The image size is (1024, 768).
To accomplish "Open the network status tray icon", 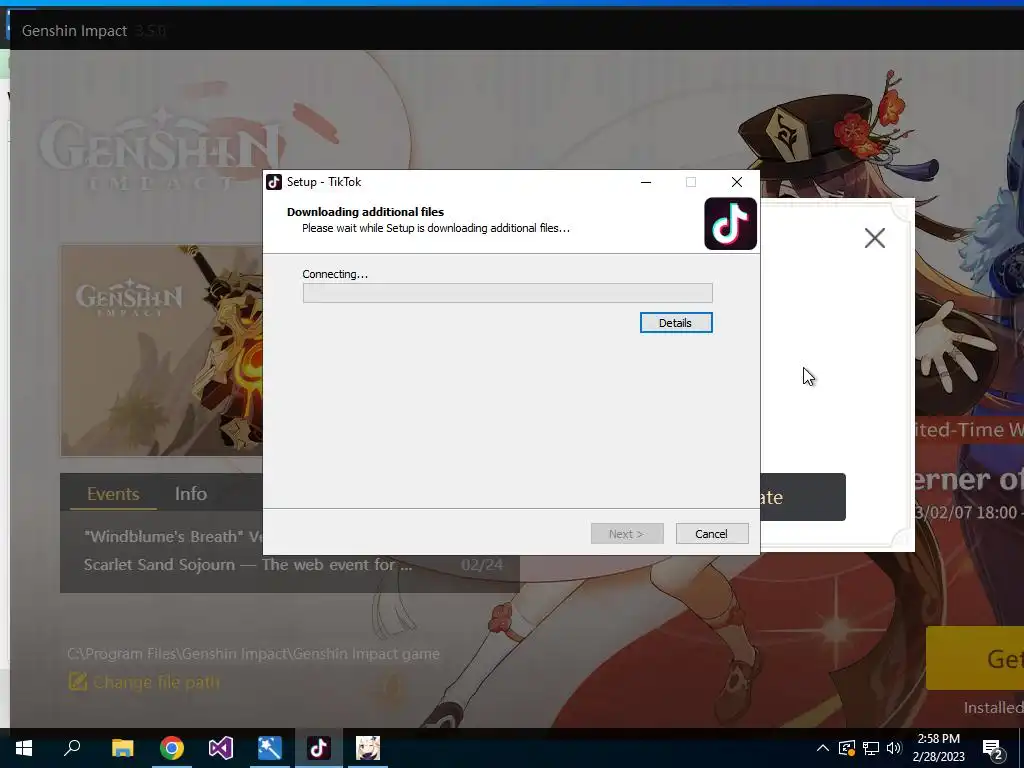I will 871,748.
